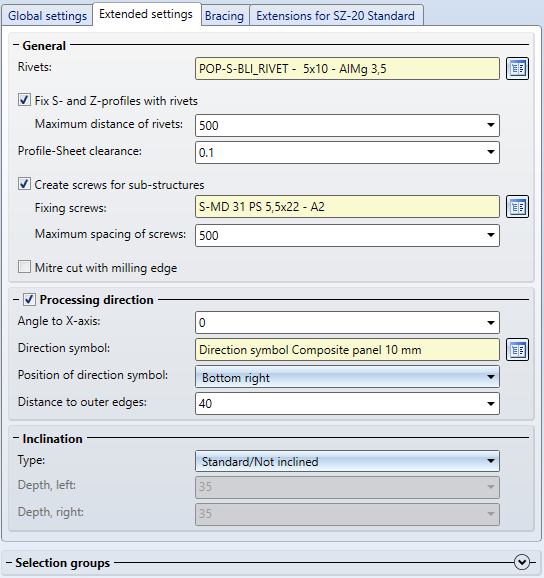This screenshot has height=578, width=544.
Task: Switch to Global settings tab
Action: coord(47,16)
